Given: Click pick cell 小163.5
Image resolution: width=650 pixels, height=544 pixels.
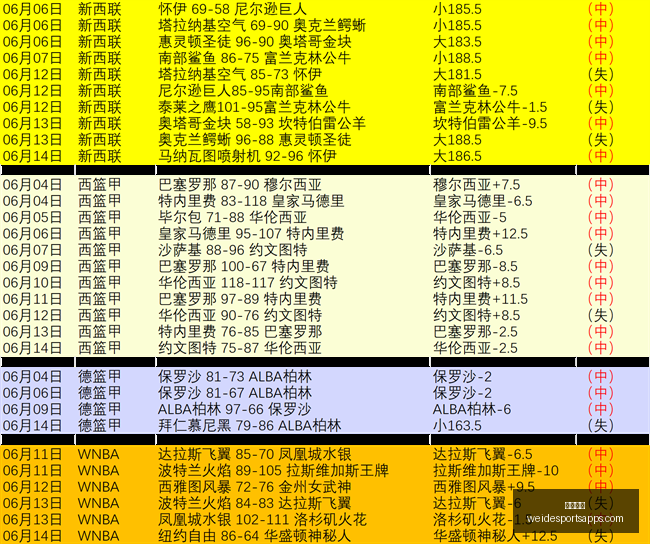Looking at the screenshot, I should pos(457,425).
